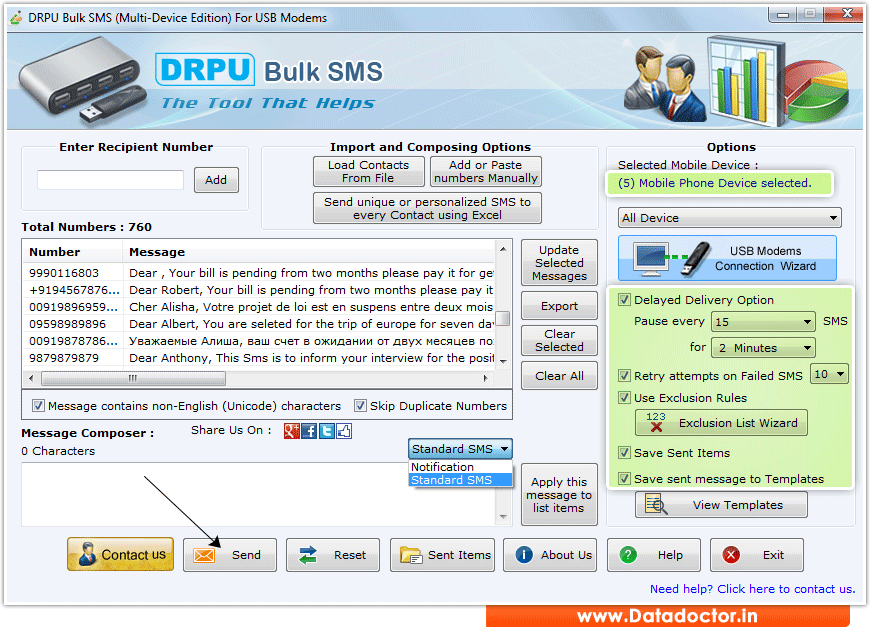Open the Pause every 15 dropdown
Viewport: 870px width, 627px height.
click(763, 322)
